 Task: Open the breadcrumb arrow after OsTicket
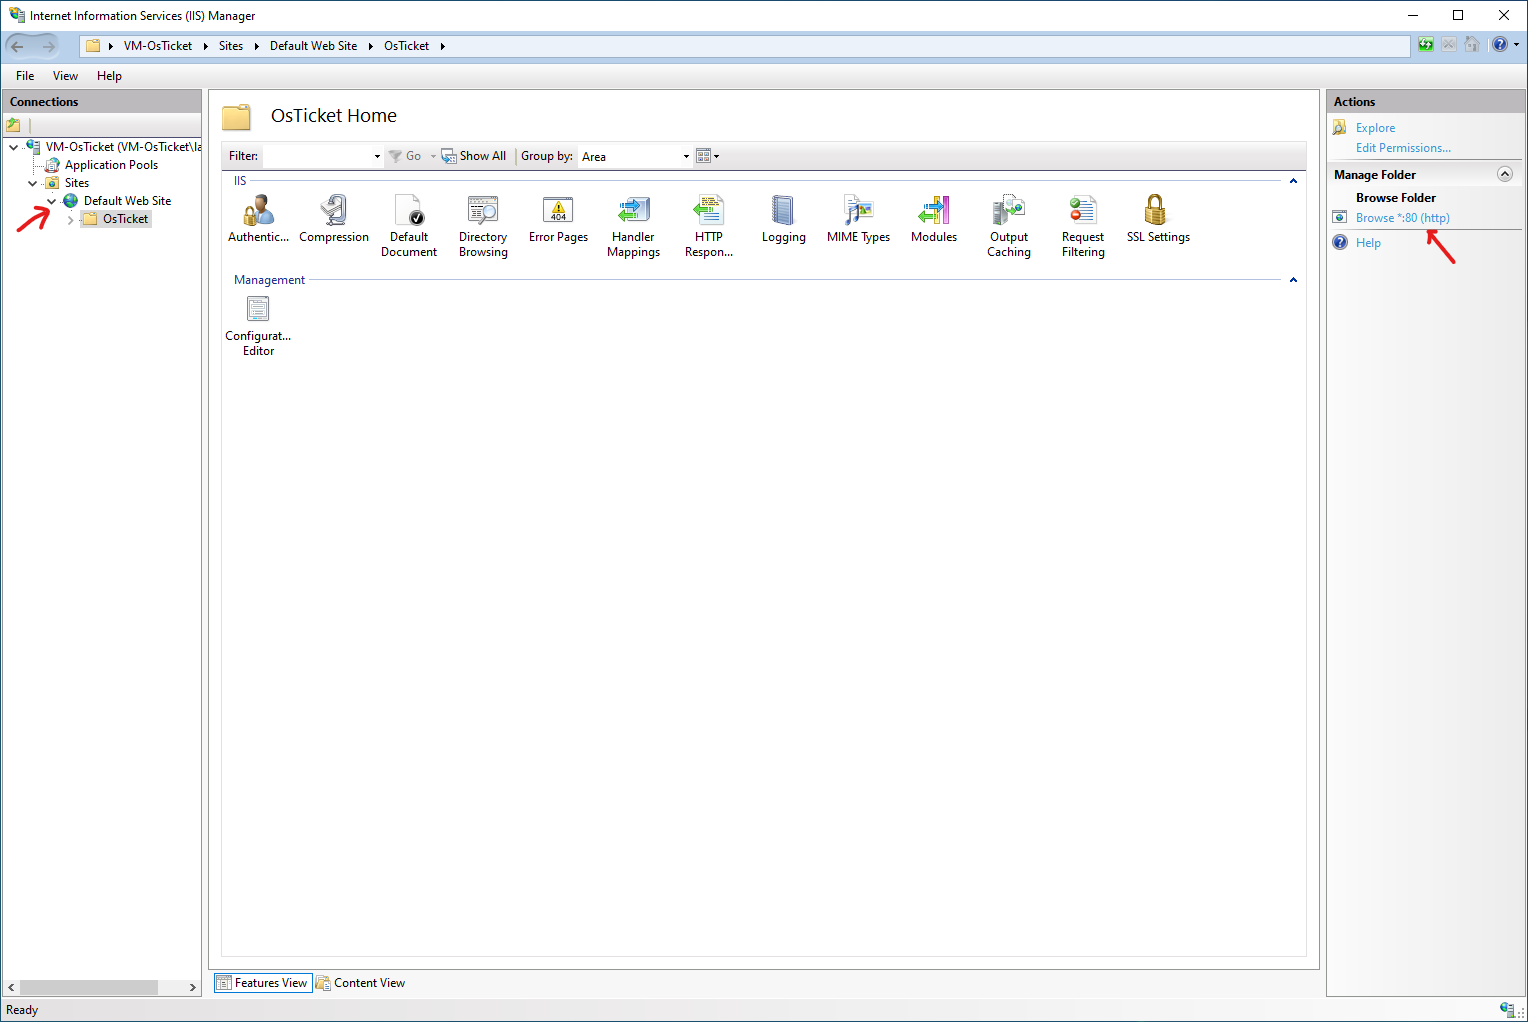point(442,46)
